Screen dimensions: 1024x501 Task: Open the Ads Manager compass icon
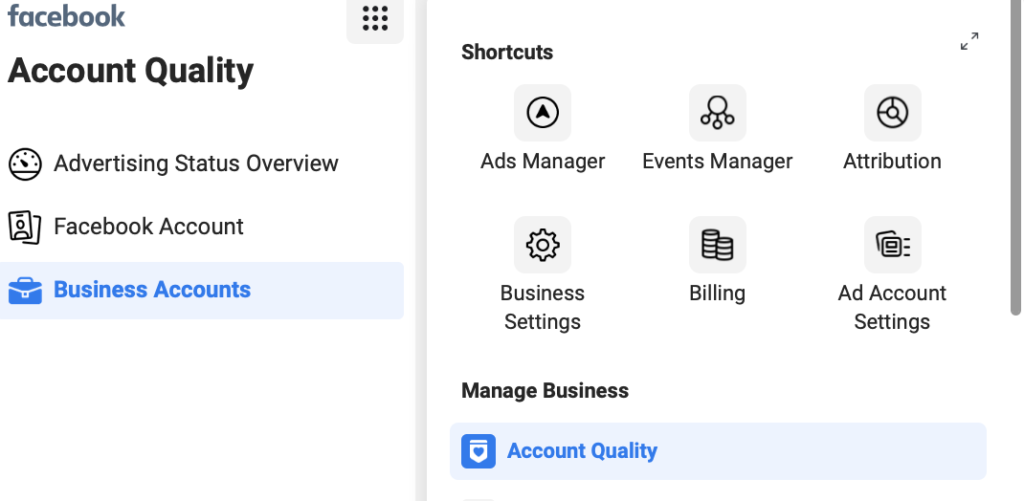pyautogui.click(x=542, y=113)
